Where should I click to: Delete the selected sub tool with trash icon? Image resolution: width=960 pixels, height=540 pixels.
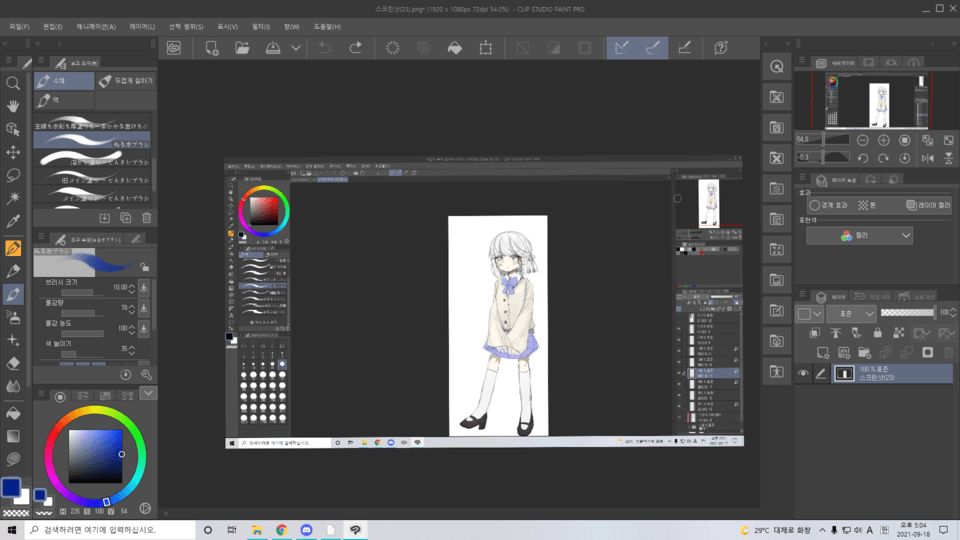[x=146, y=218]
